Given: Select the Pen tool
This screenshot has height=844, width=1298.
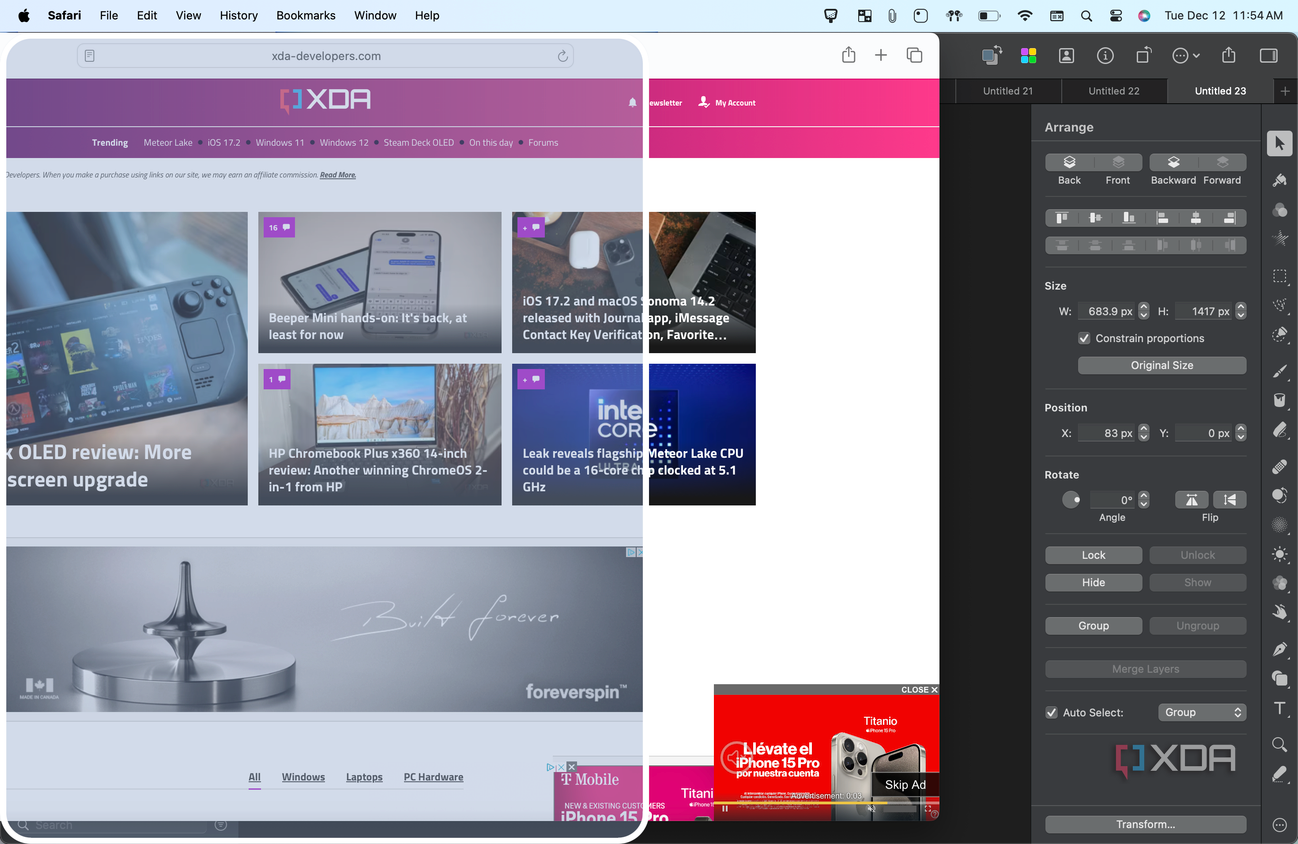Looking at the screenshot, I should point(1279,649).
